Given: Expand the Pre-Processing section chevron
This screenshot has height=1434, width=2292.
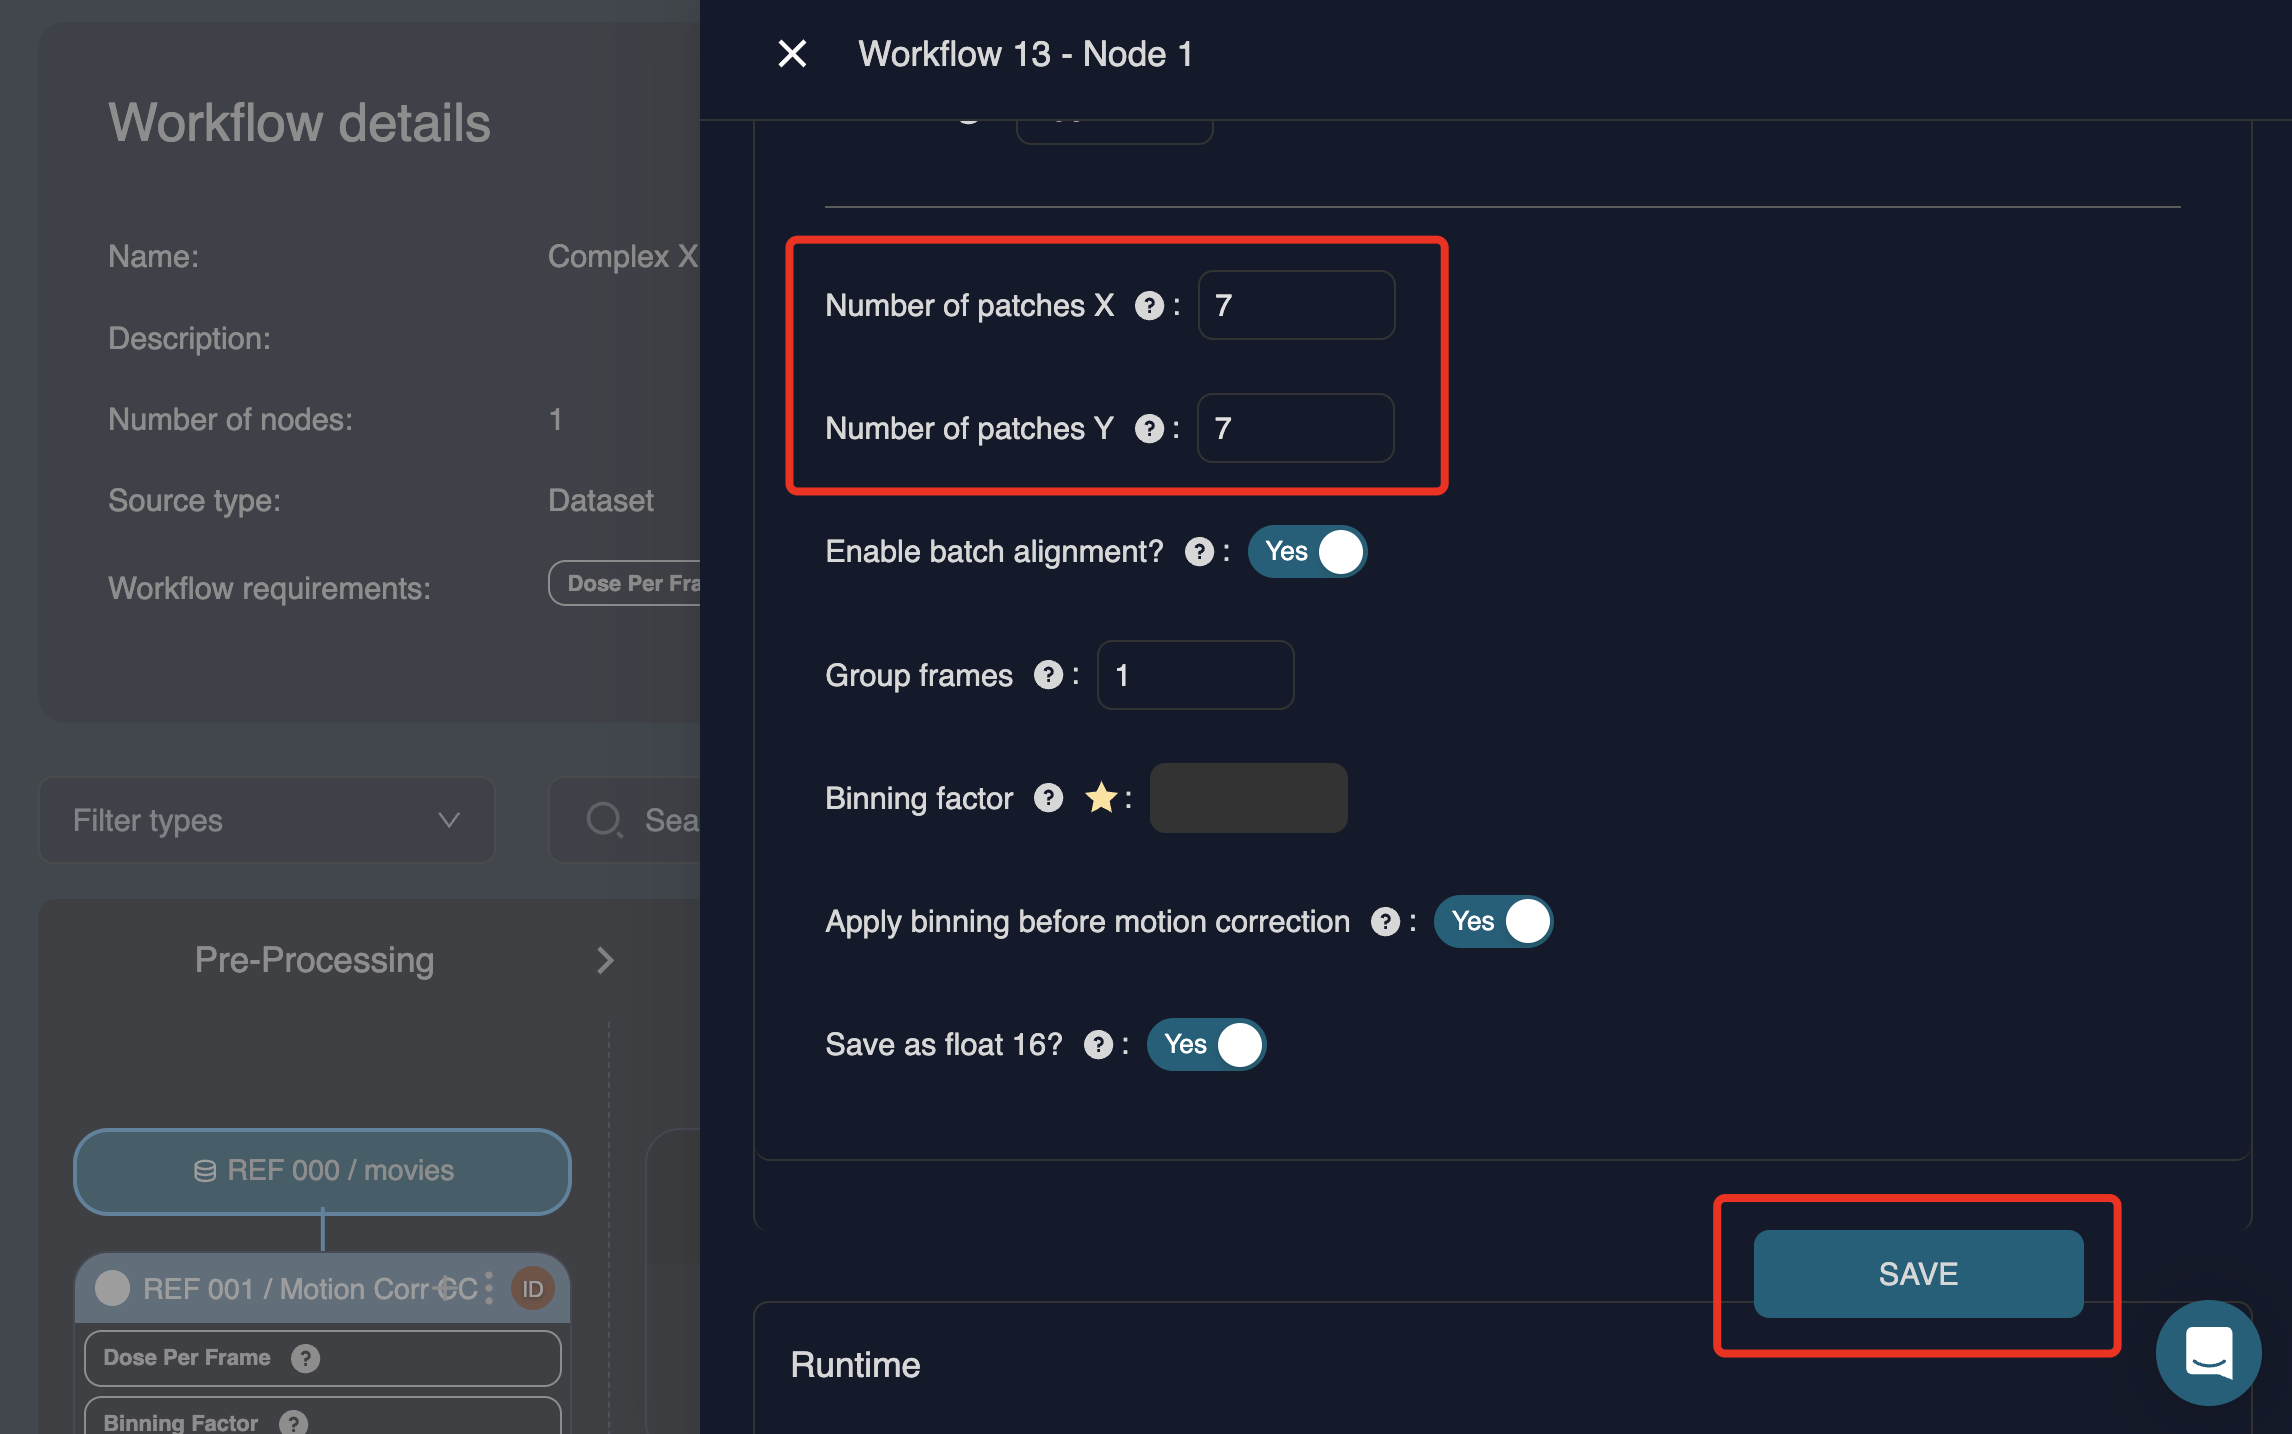Looking at the screenshot, I should point(605,961).
